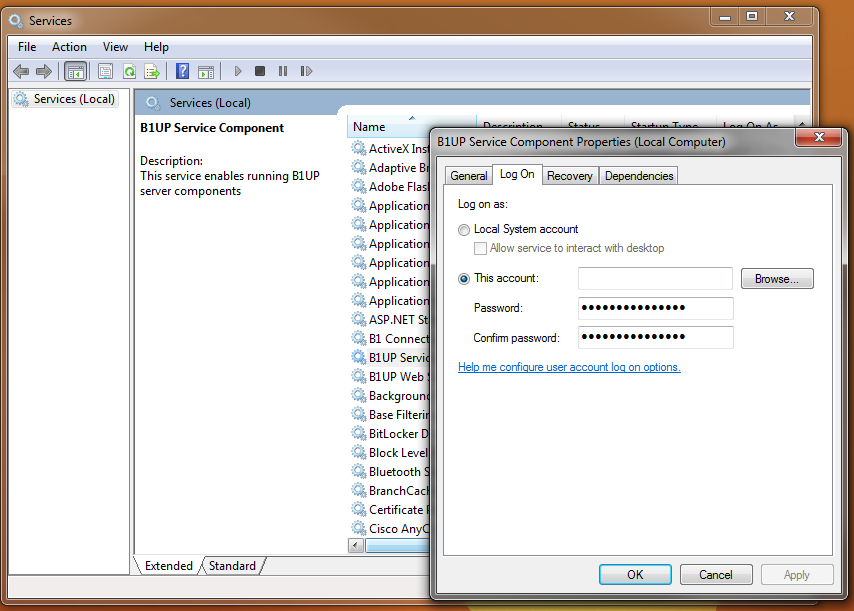Viewport: 854px width, 611px height.
Task: Select the gear icon of Certificate service
Action: point(358,509)
